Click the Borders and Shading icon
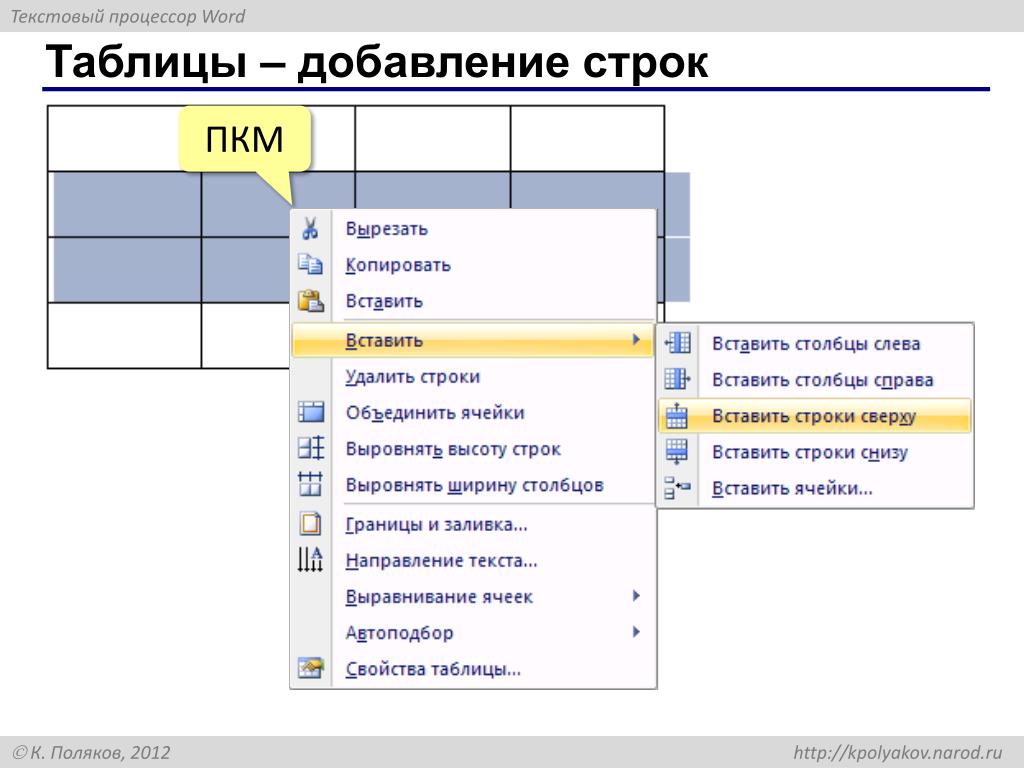1024x768 pixels. click(x=310, y=524)
